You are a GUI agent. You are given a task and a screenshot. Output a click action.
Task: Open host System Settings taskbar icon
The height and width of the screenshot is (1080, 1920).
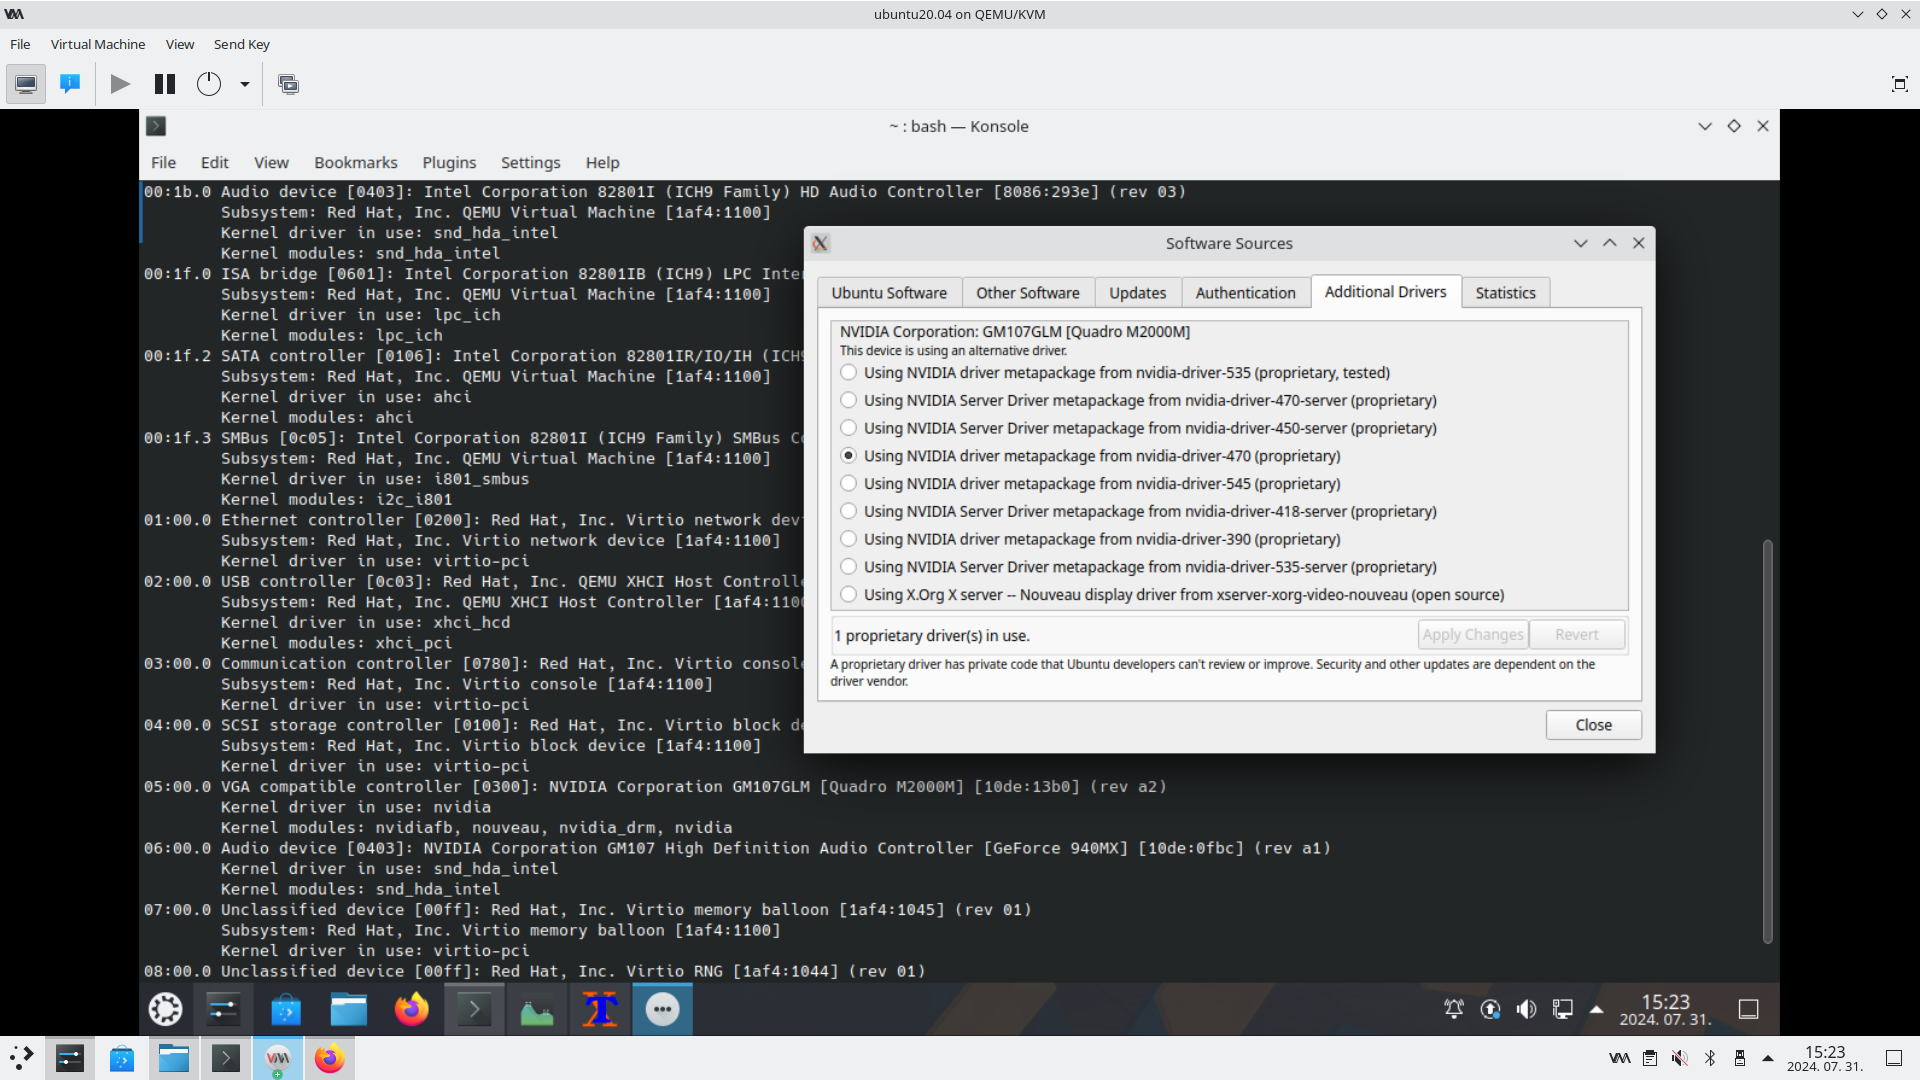(x=70, y=1058)
